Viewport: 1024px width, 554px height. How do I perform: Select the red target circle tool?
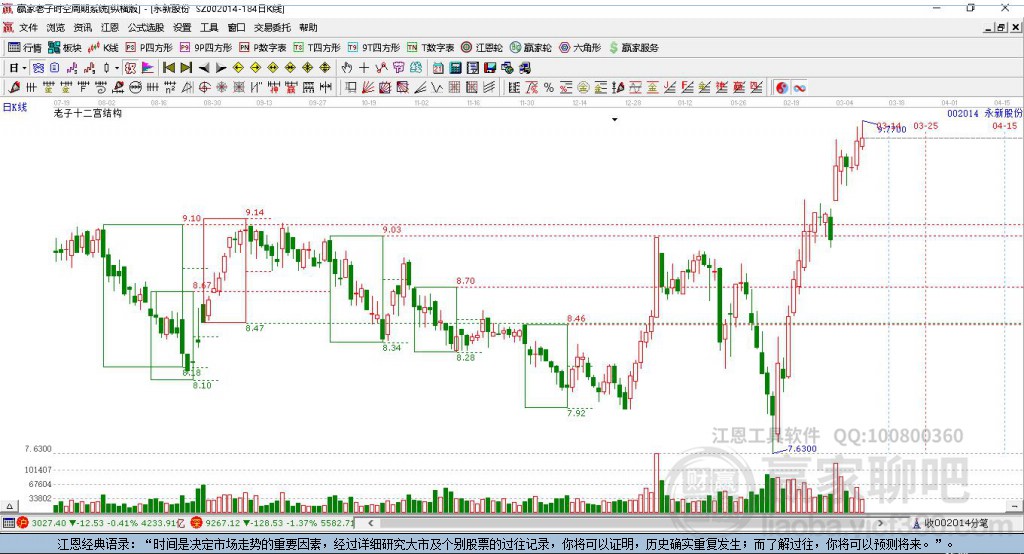204,87
